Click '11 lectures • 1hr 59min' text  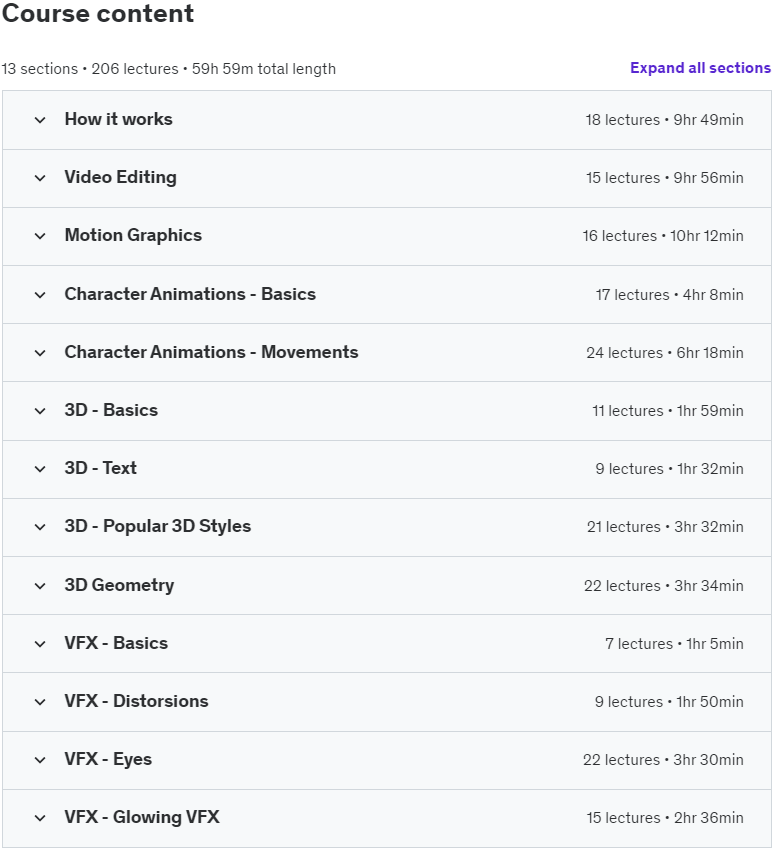(668, 411)
